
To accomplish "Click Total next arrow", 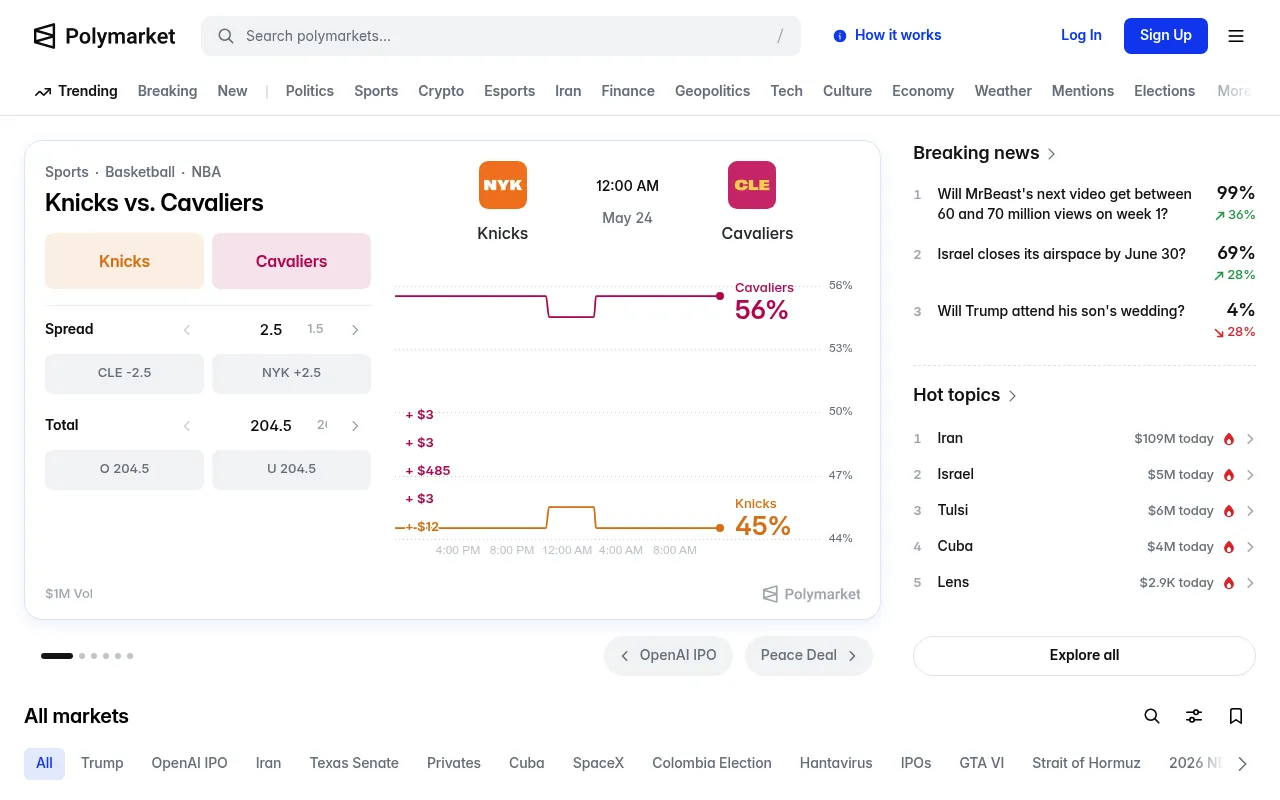I will pos(355,426).
